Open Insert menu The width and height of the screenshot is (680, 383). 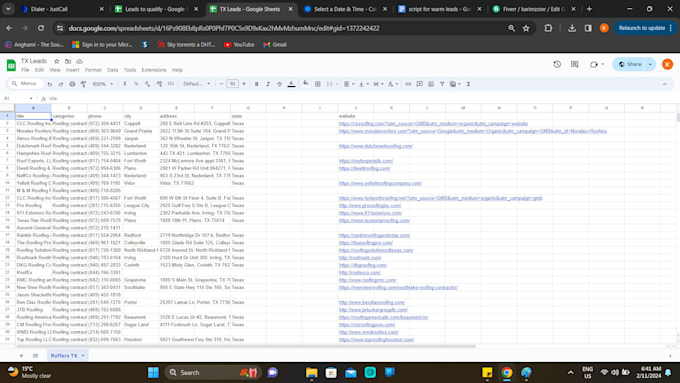pyautogui.click(x=72, y=70)
